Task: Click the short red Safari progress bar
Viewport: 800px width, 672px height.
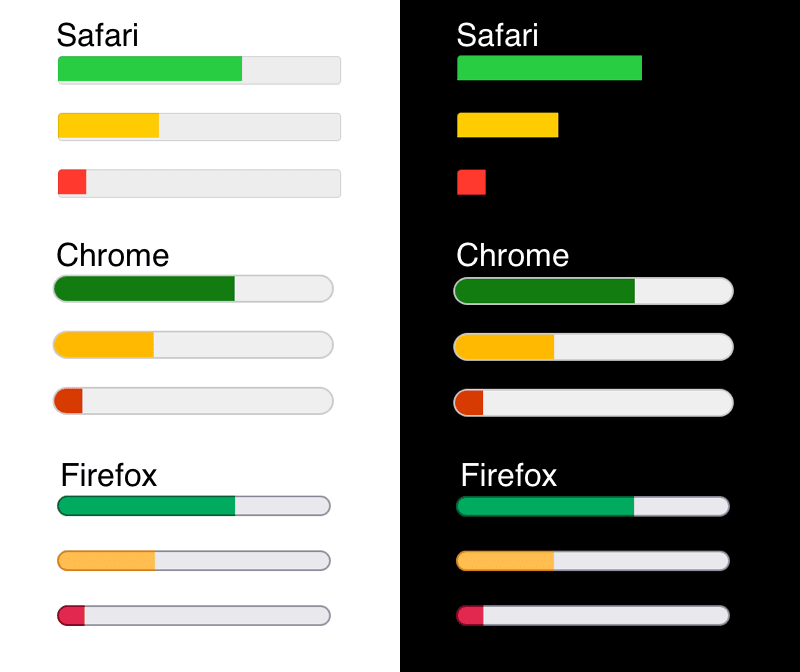Action: tap(73, 183)
